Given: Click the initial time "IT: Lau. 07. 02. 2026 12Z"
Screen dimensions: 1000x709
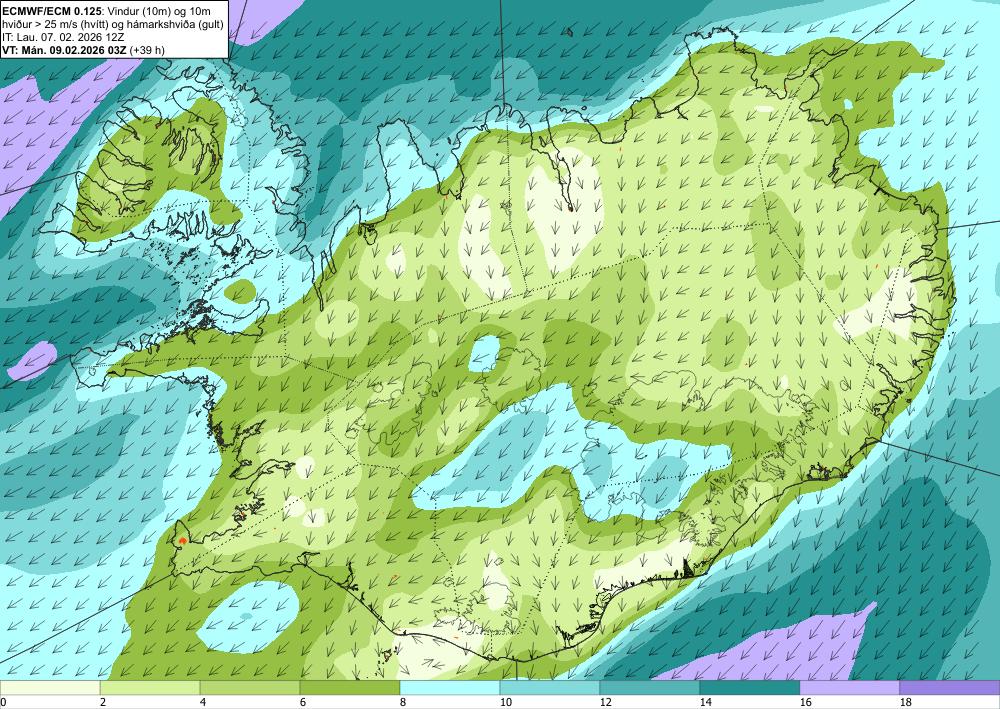Looking at the screenshot, I should click(x=63, y=36).
